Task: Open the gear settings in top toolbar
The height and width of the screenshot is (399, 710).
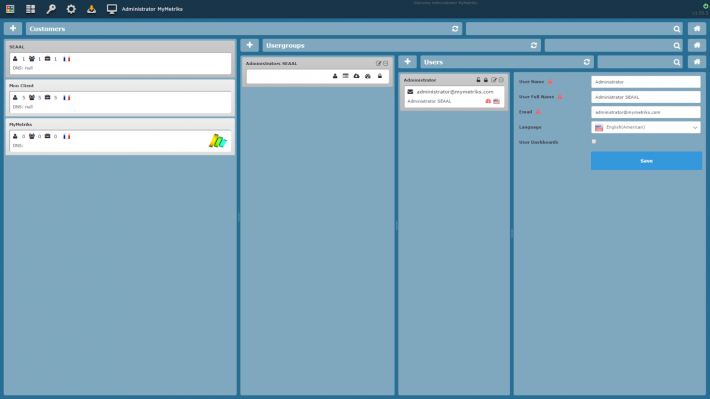Action: click(71, 9)
